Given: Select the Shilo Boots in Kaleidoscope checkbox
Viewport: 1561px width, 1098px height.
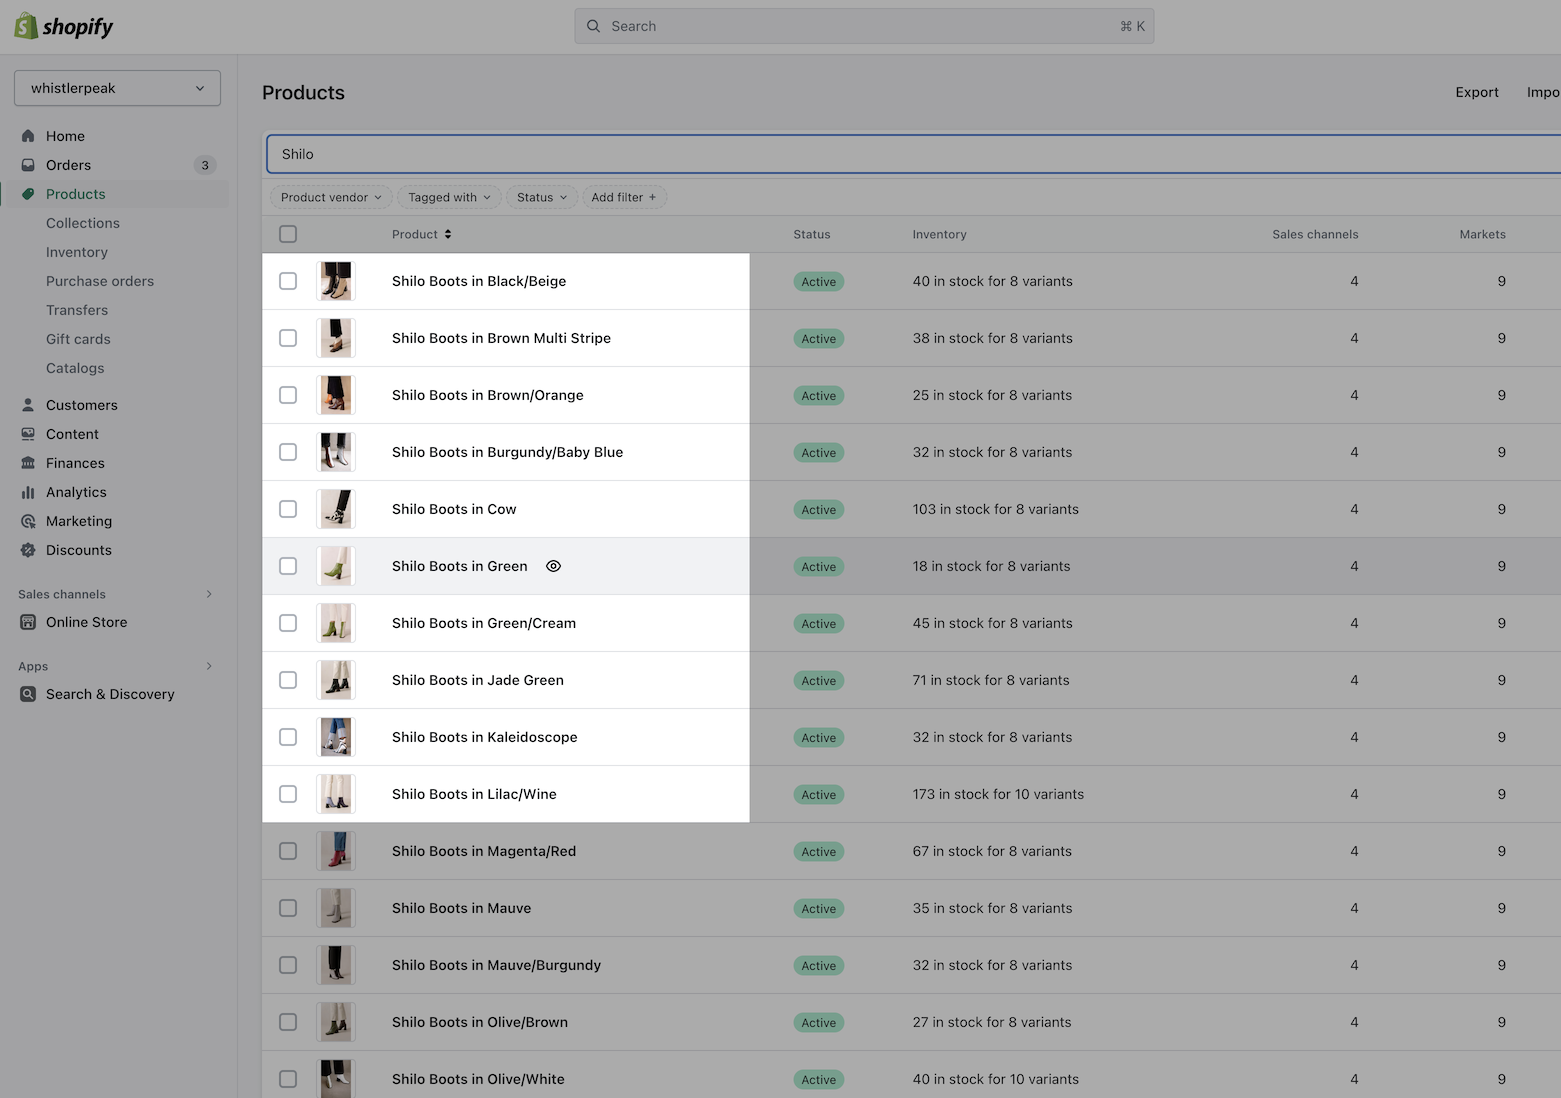Looking at the screenshot, I should click(288, 737).
